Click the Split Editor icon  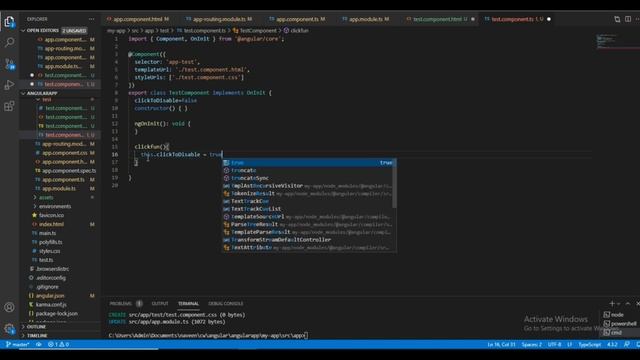(628, 19)
